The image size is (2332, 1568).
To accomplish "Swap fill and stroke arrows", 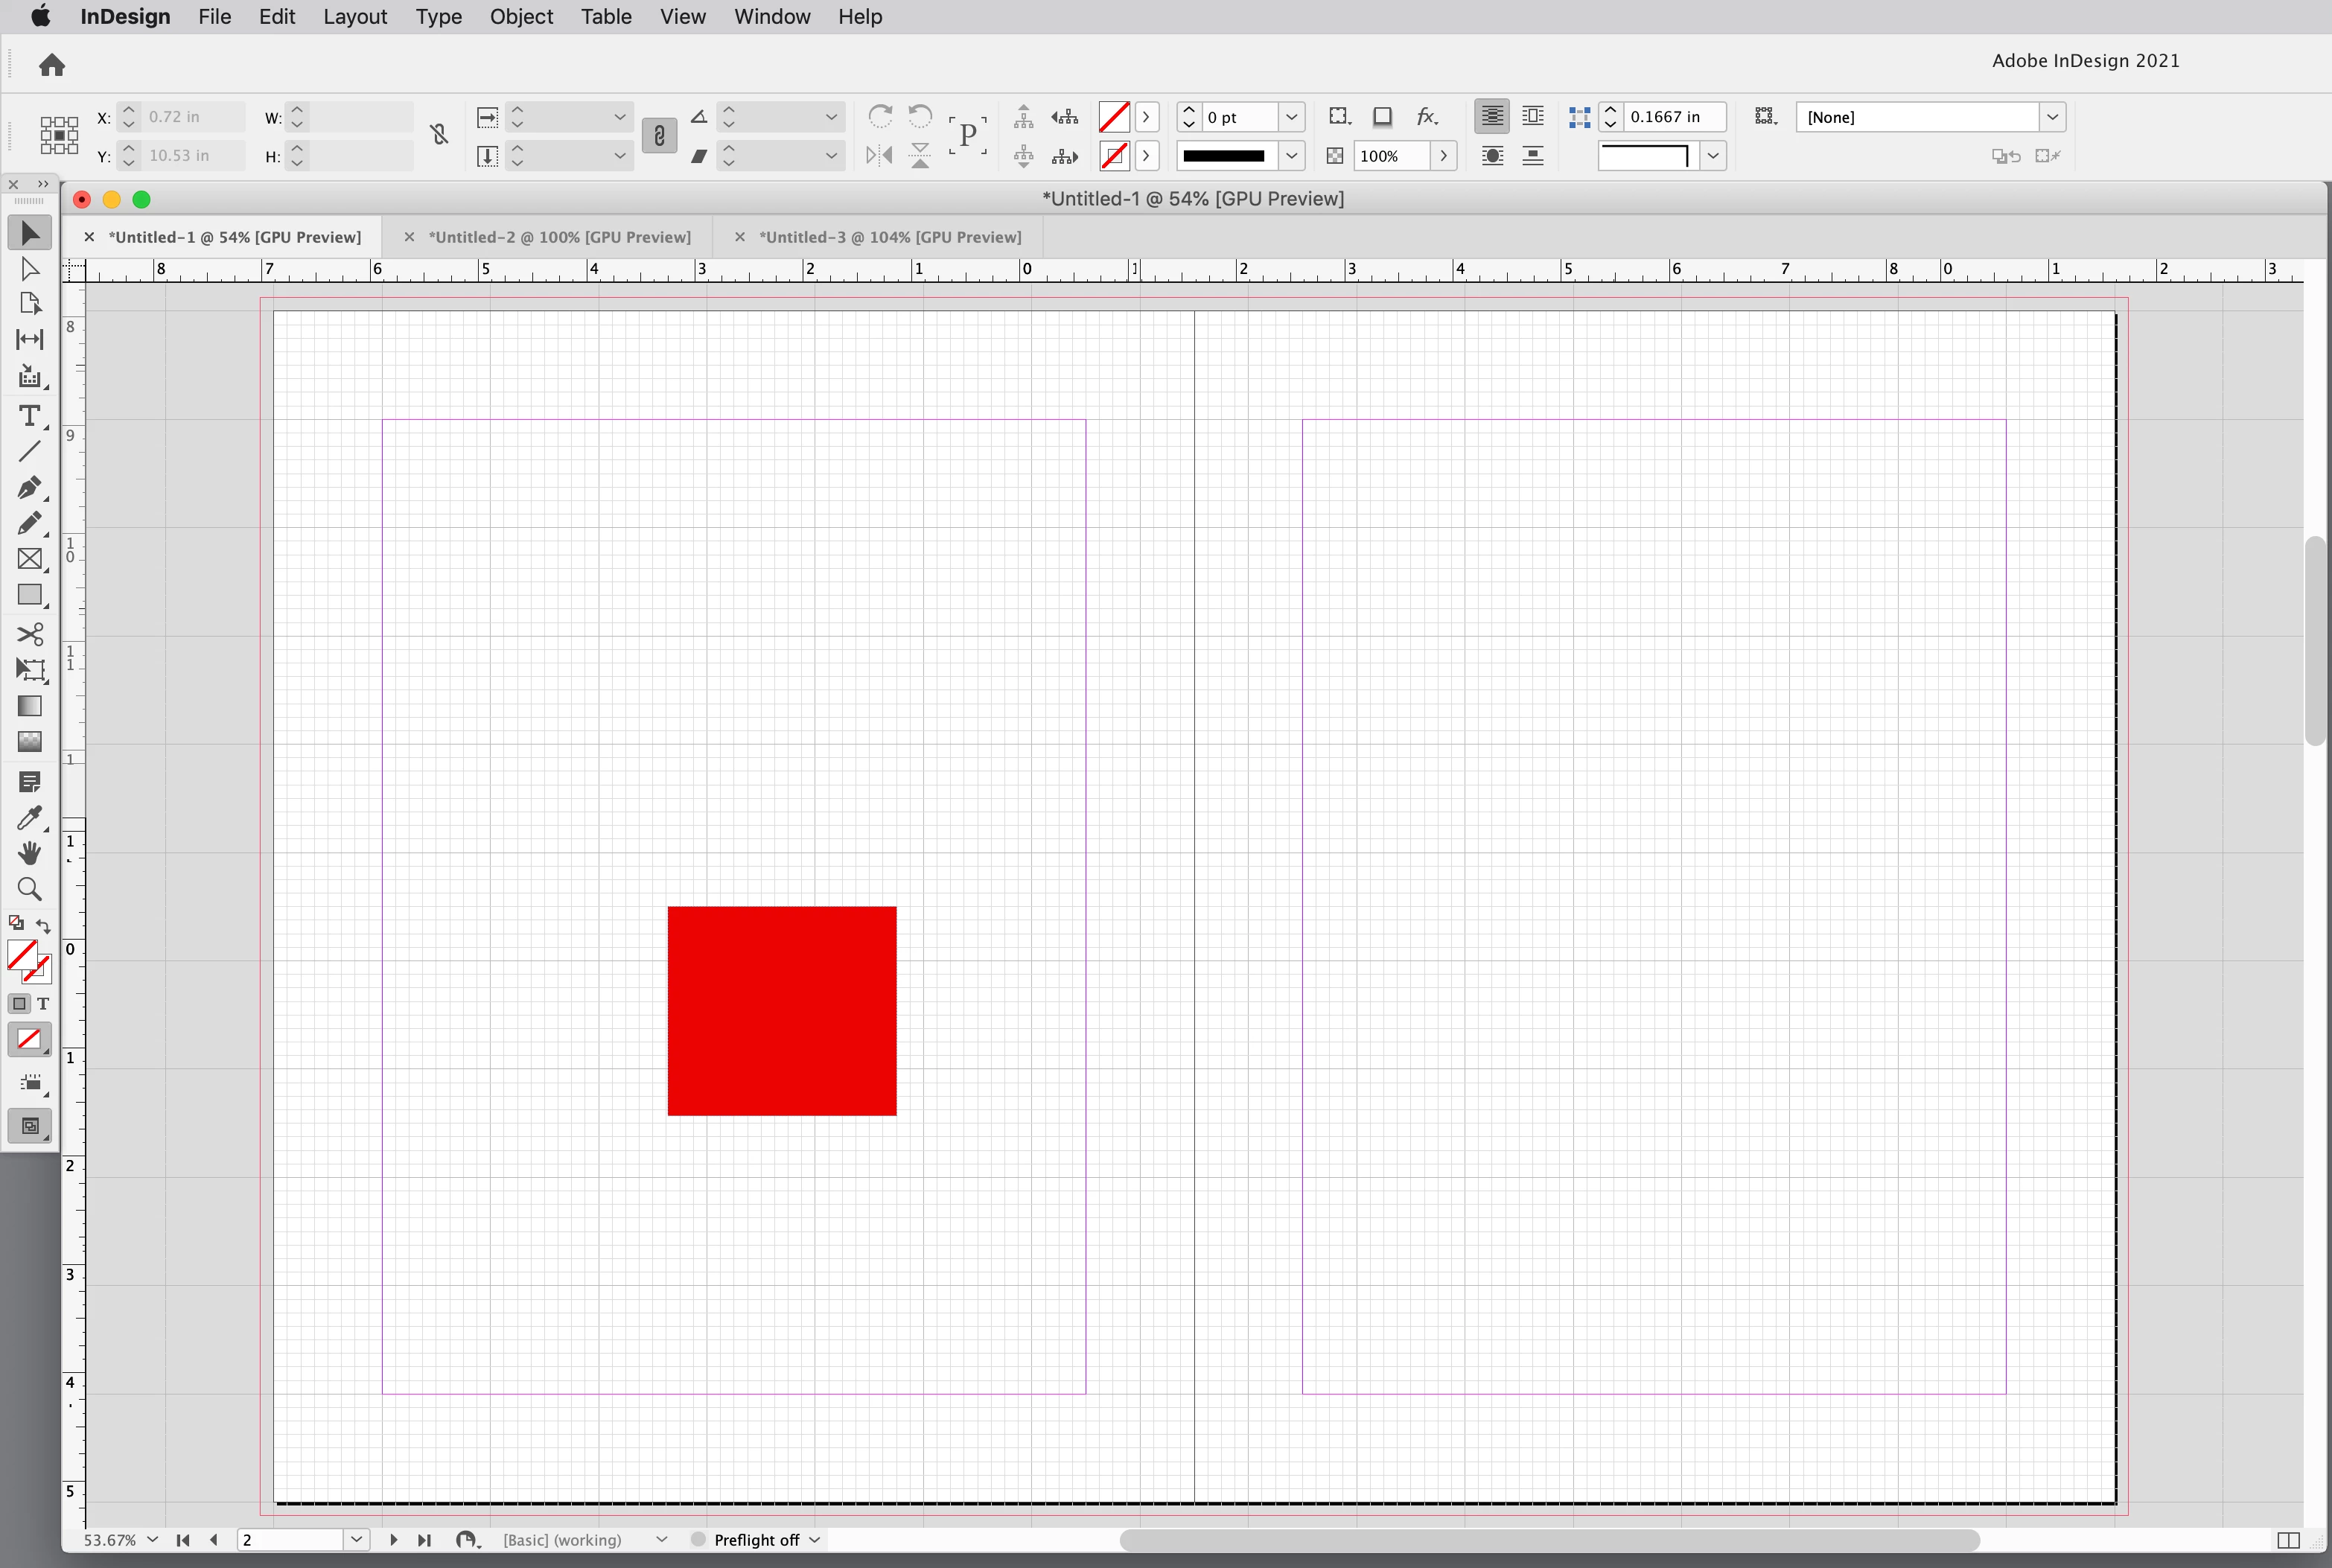I will (x=43, y=925).
